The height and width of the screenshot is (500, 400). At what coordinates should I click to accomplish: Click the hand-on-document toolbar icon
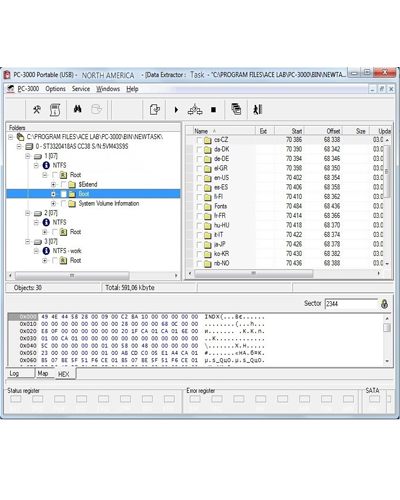(154, 109)
